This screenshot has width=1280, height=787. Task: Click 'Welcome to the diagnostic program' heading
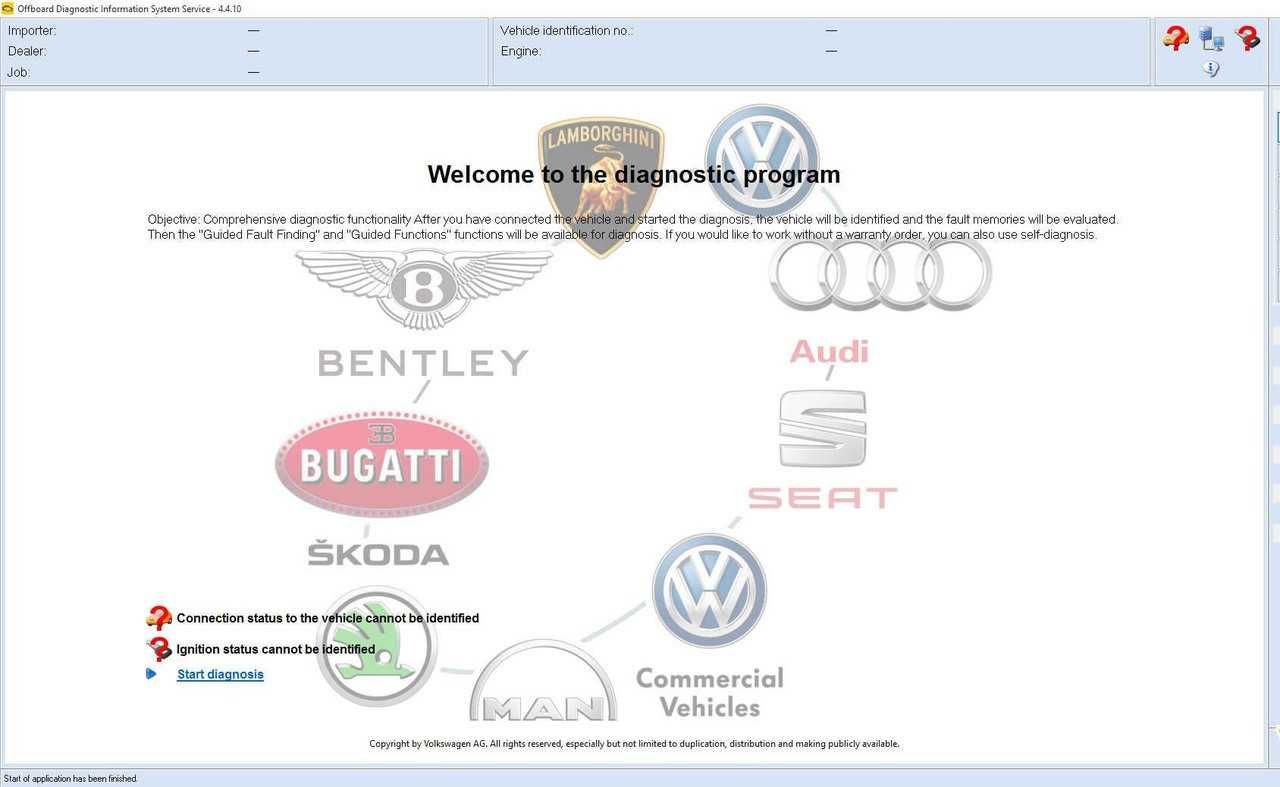634,174
